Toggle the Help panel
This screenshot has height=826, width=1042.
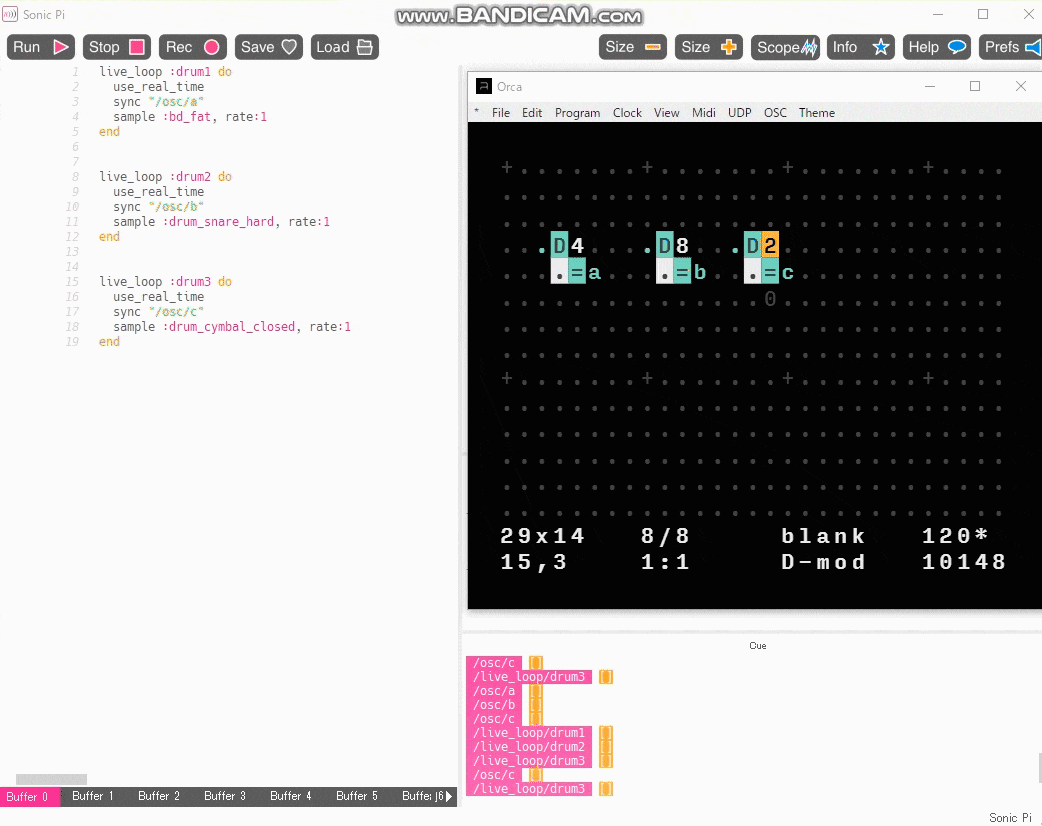pyautogui.click(x=937, y=47)
